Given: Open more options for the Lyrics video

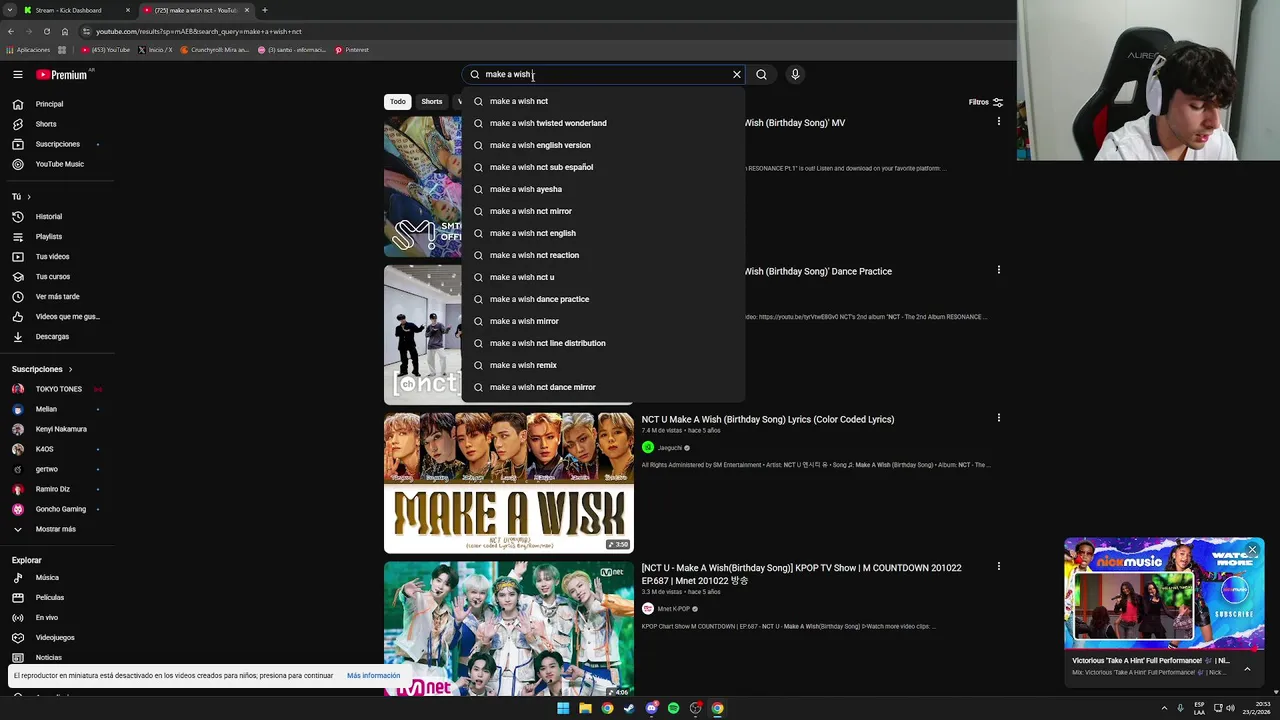Looking at the screenshot, I should [x=998, y=418].
